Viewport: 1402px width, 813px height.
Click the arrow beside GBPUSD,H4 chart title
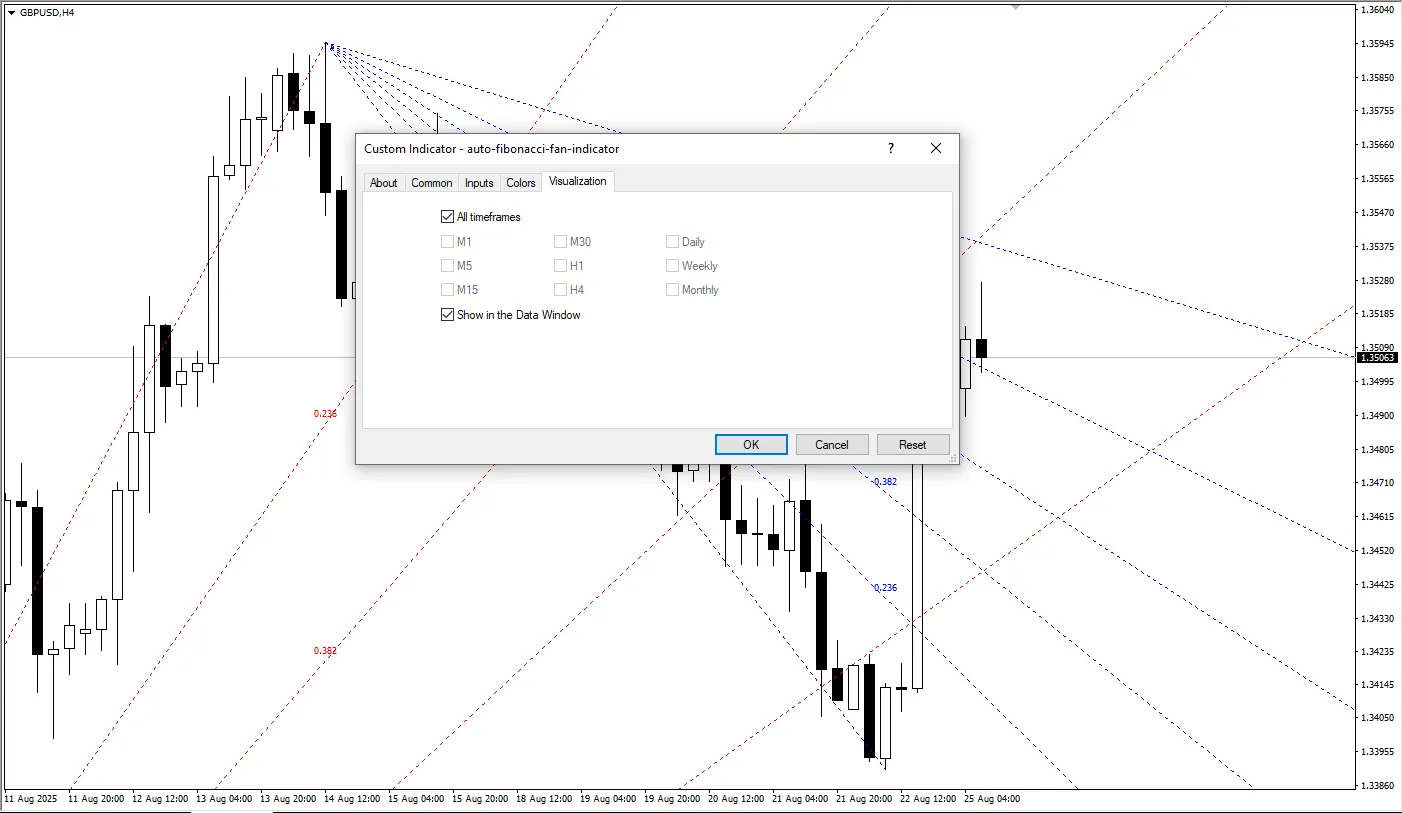click(11, 13)
